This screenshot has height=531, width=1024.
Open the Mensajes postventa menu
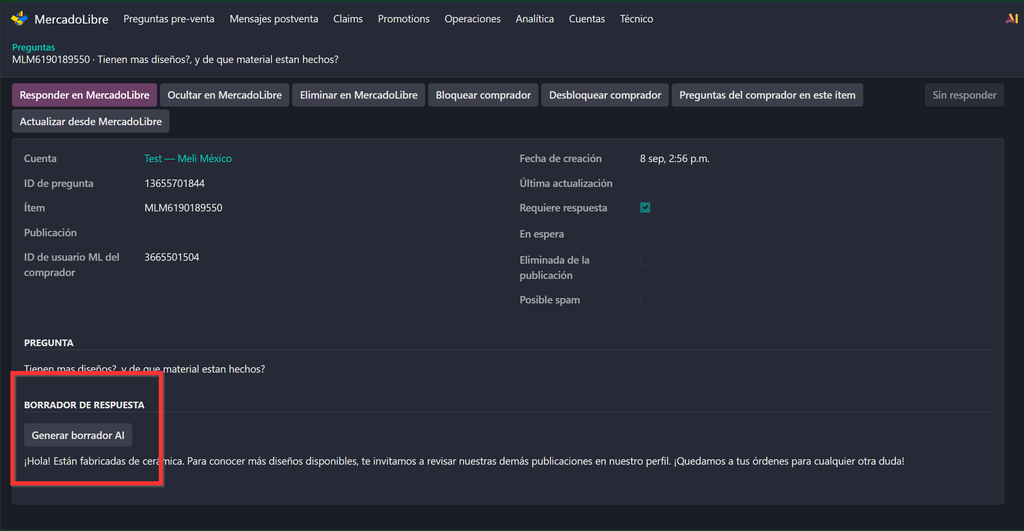point(274,19)
